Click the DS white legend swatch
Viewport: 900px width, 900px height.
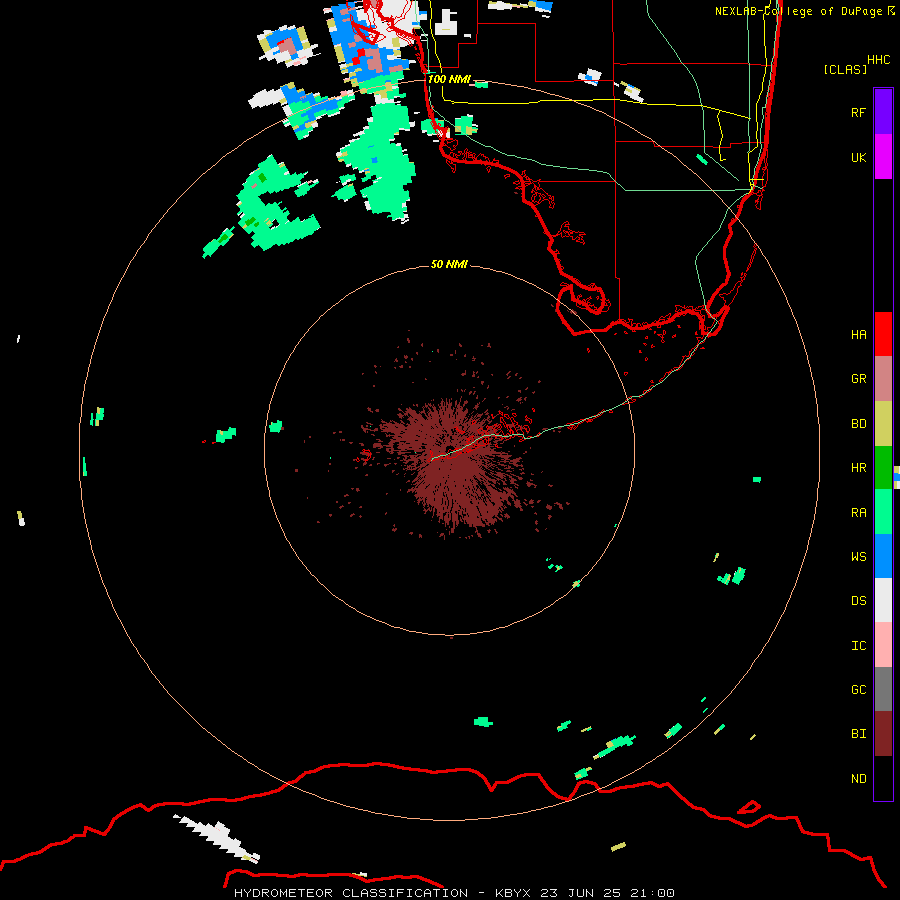[x=883, y=600]
